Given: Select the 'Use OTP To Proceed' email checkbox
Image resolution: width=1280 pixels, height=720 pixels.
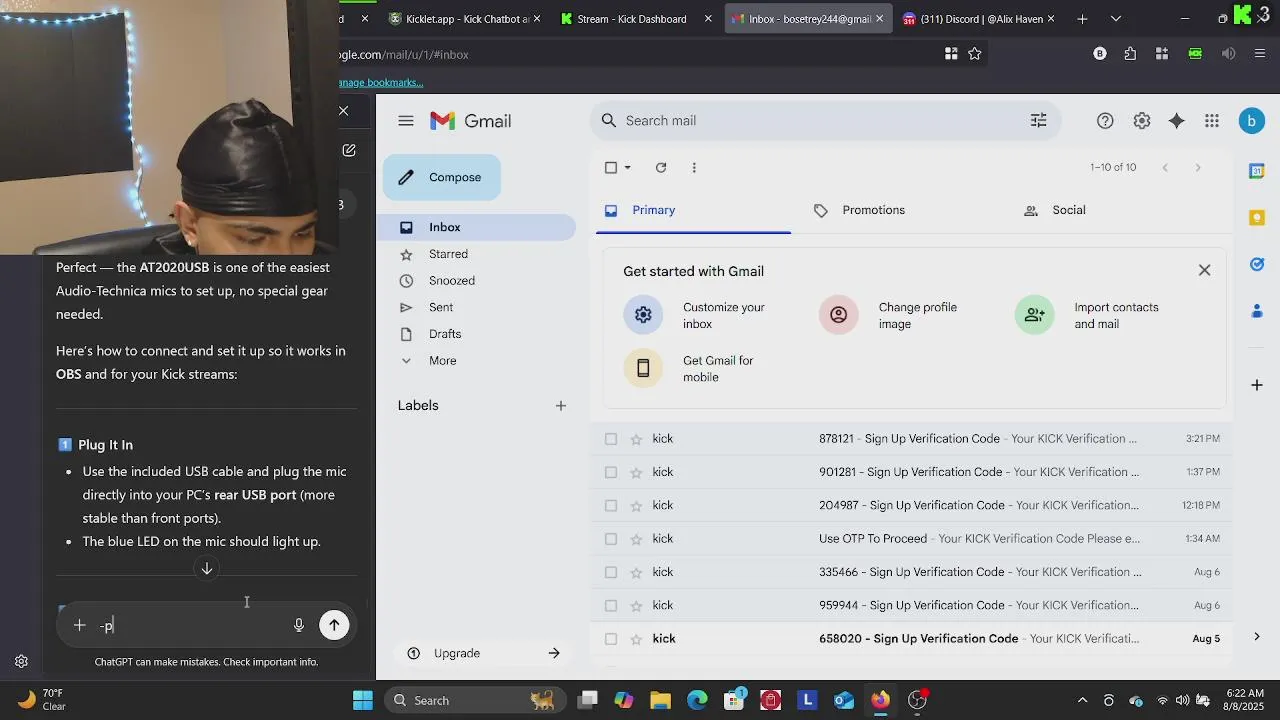Looking at the screenshot, I should click(611, 539).
